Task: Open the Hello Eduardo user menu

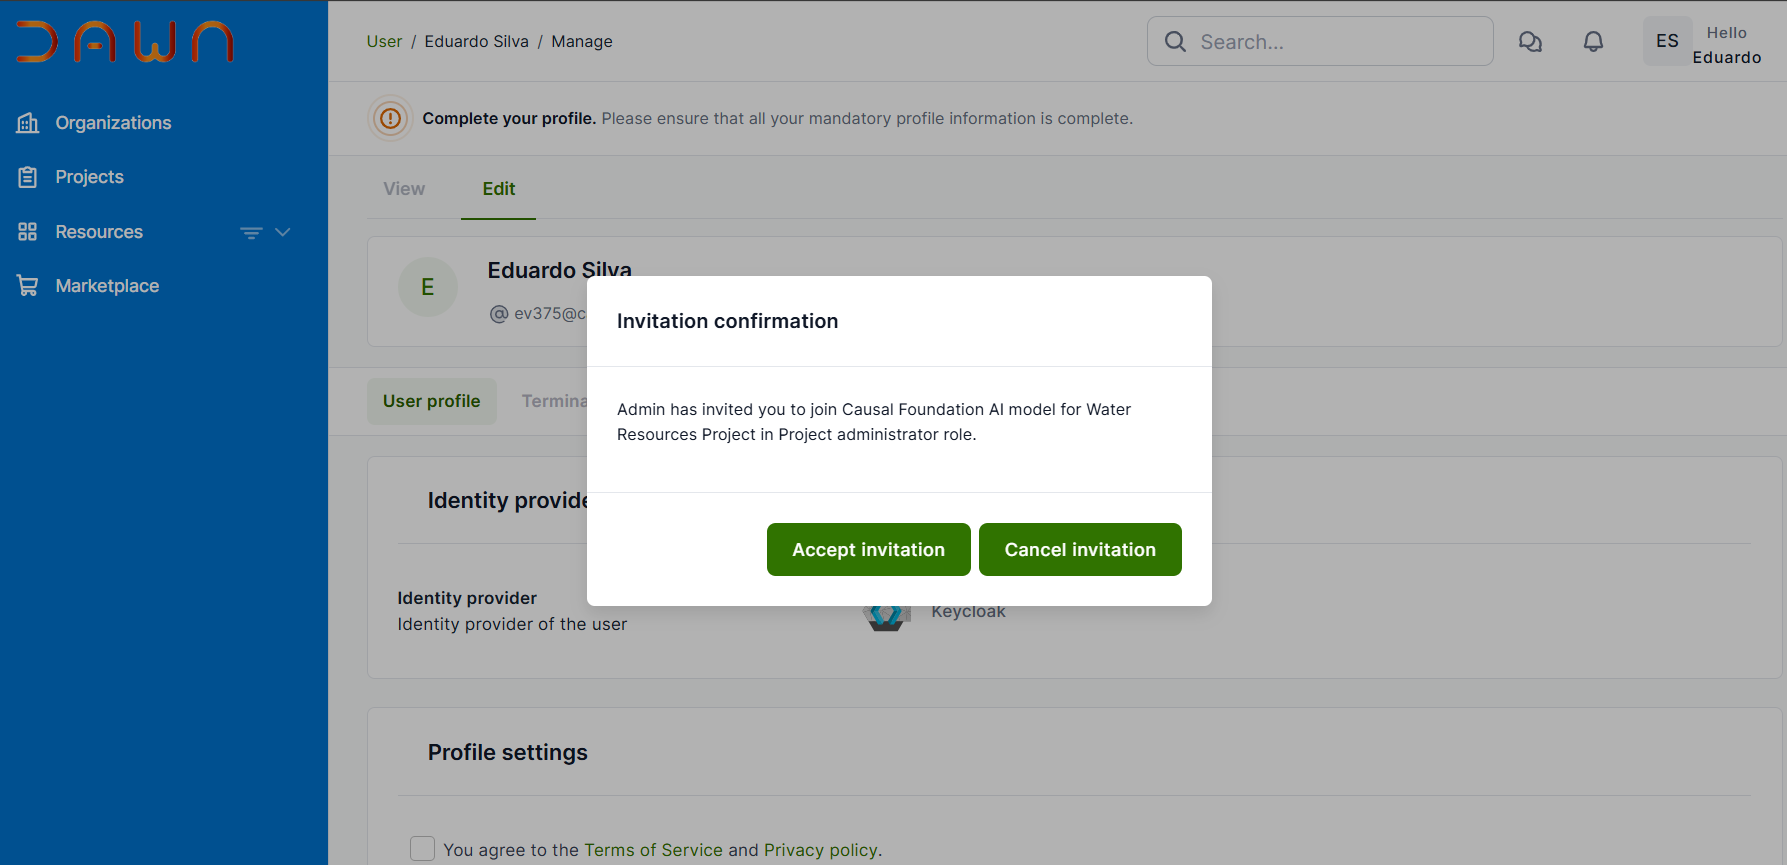Action: (x=1726, y=45)
